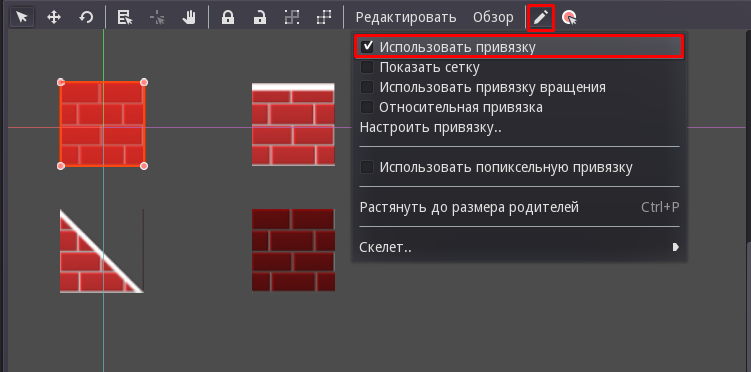Choose the Rotate Mode tool
Viewport: 751px width, 372px height.
pyautogui.click(x=86, y=18)
